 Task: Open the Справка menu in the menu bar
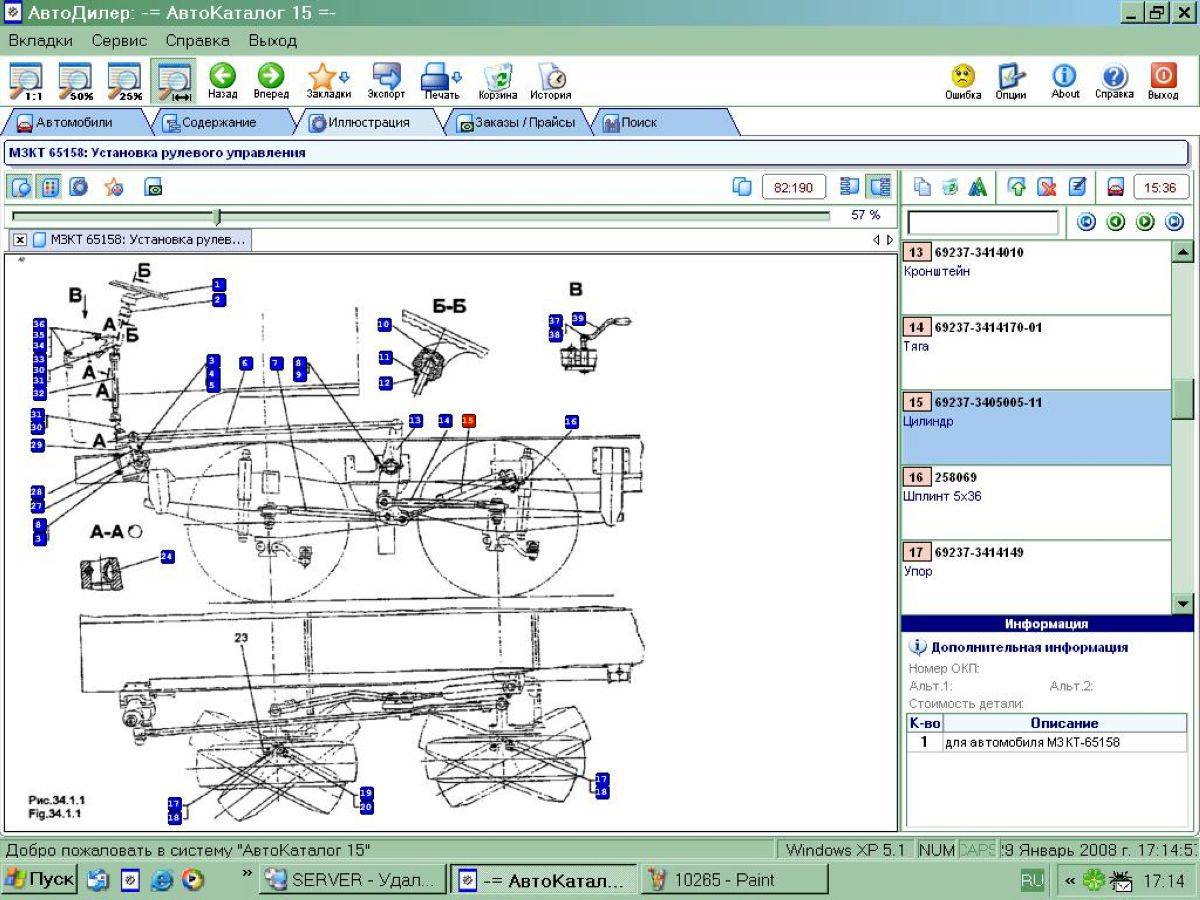pos(197,41)
